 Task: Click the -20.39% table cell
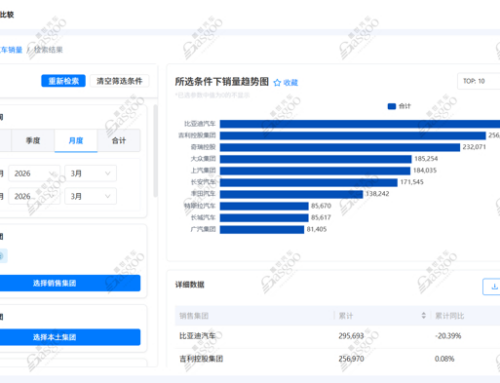[x=448, y=336]
